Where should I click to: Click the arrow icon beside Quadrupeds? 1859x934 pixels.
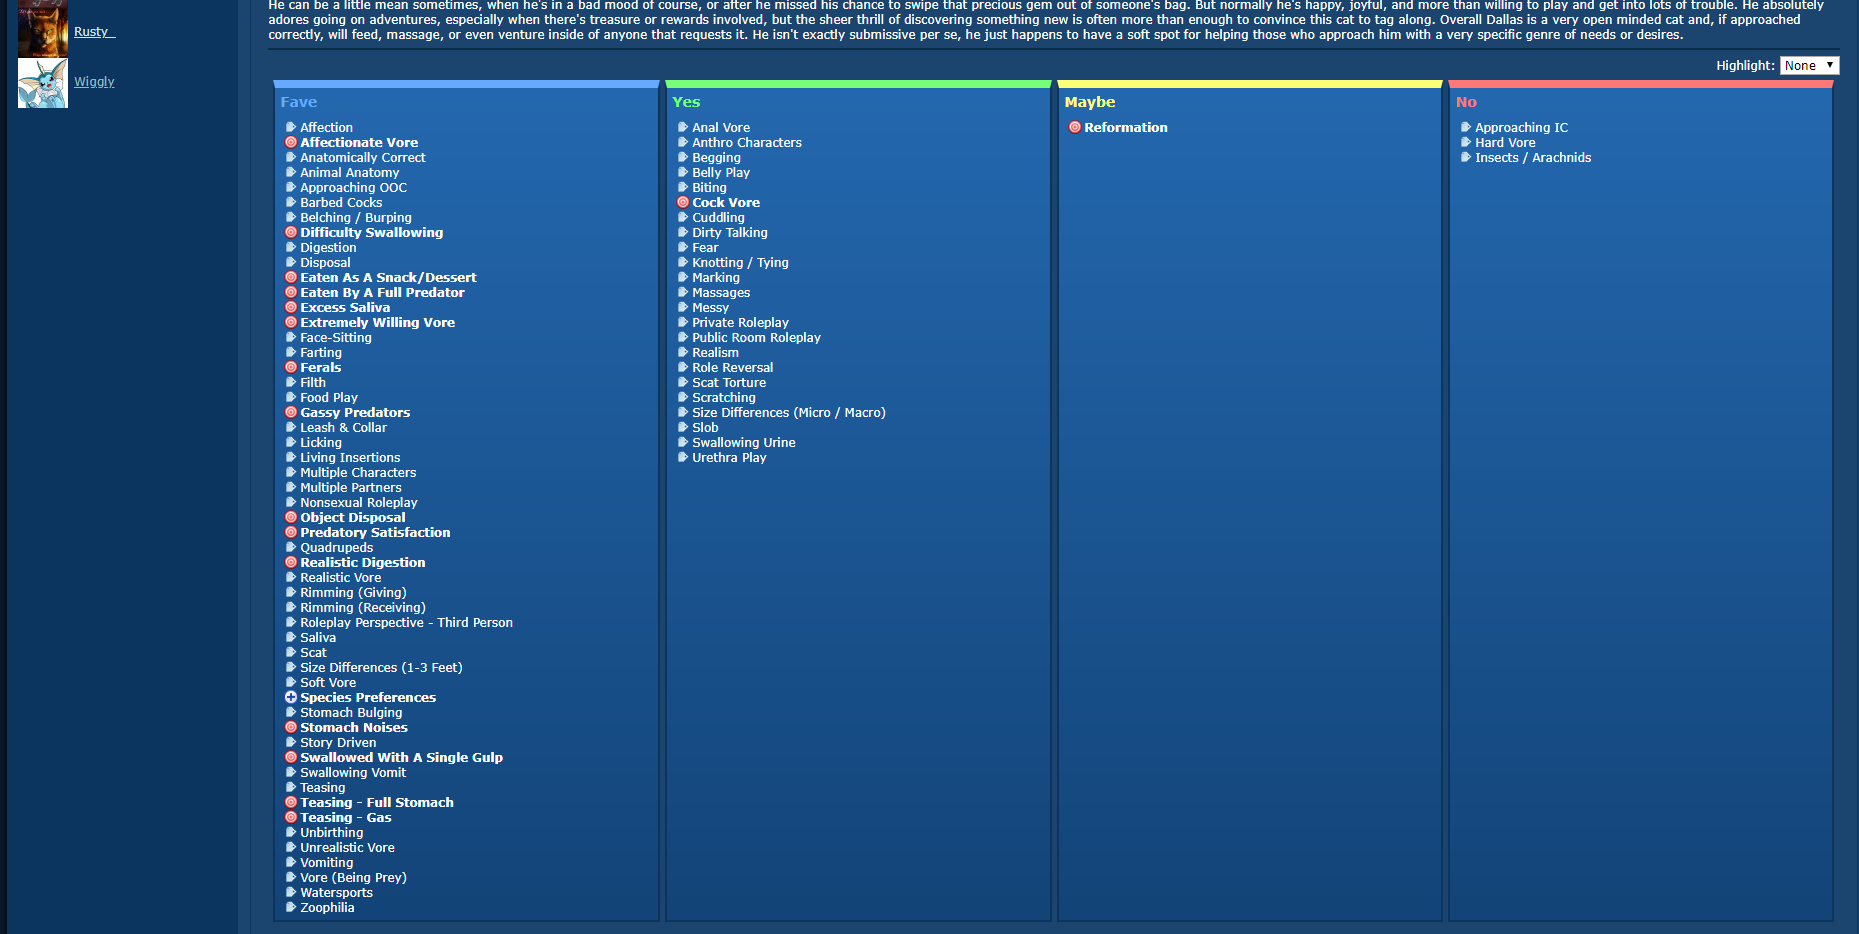pos(291,547)
